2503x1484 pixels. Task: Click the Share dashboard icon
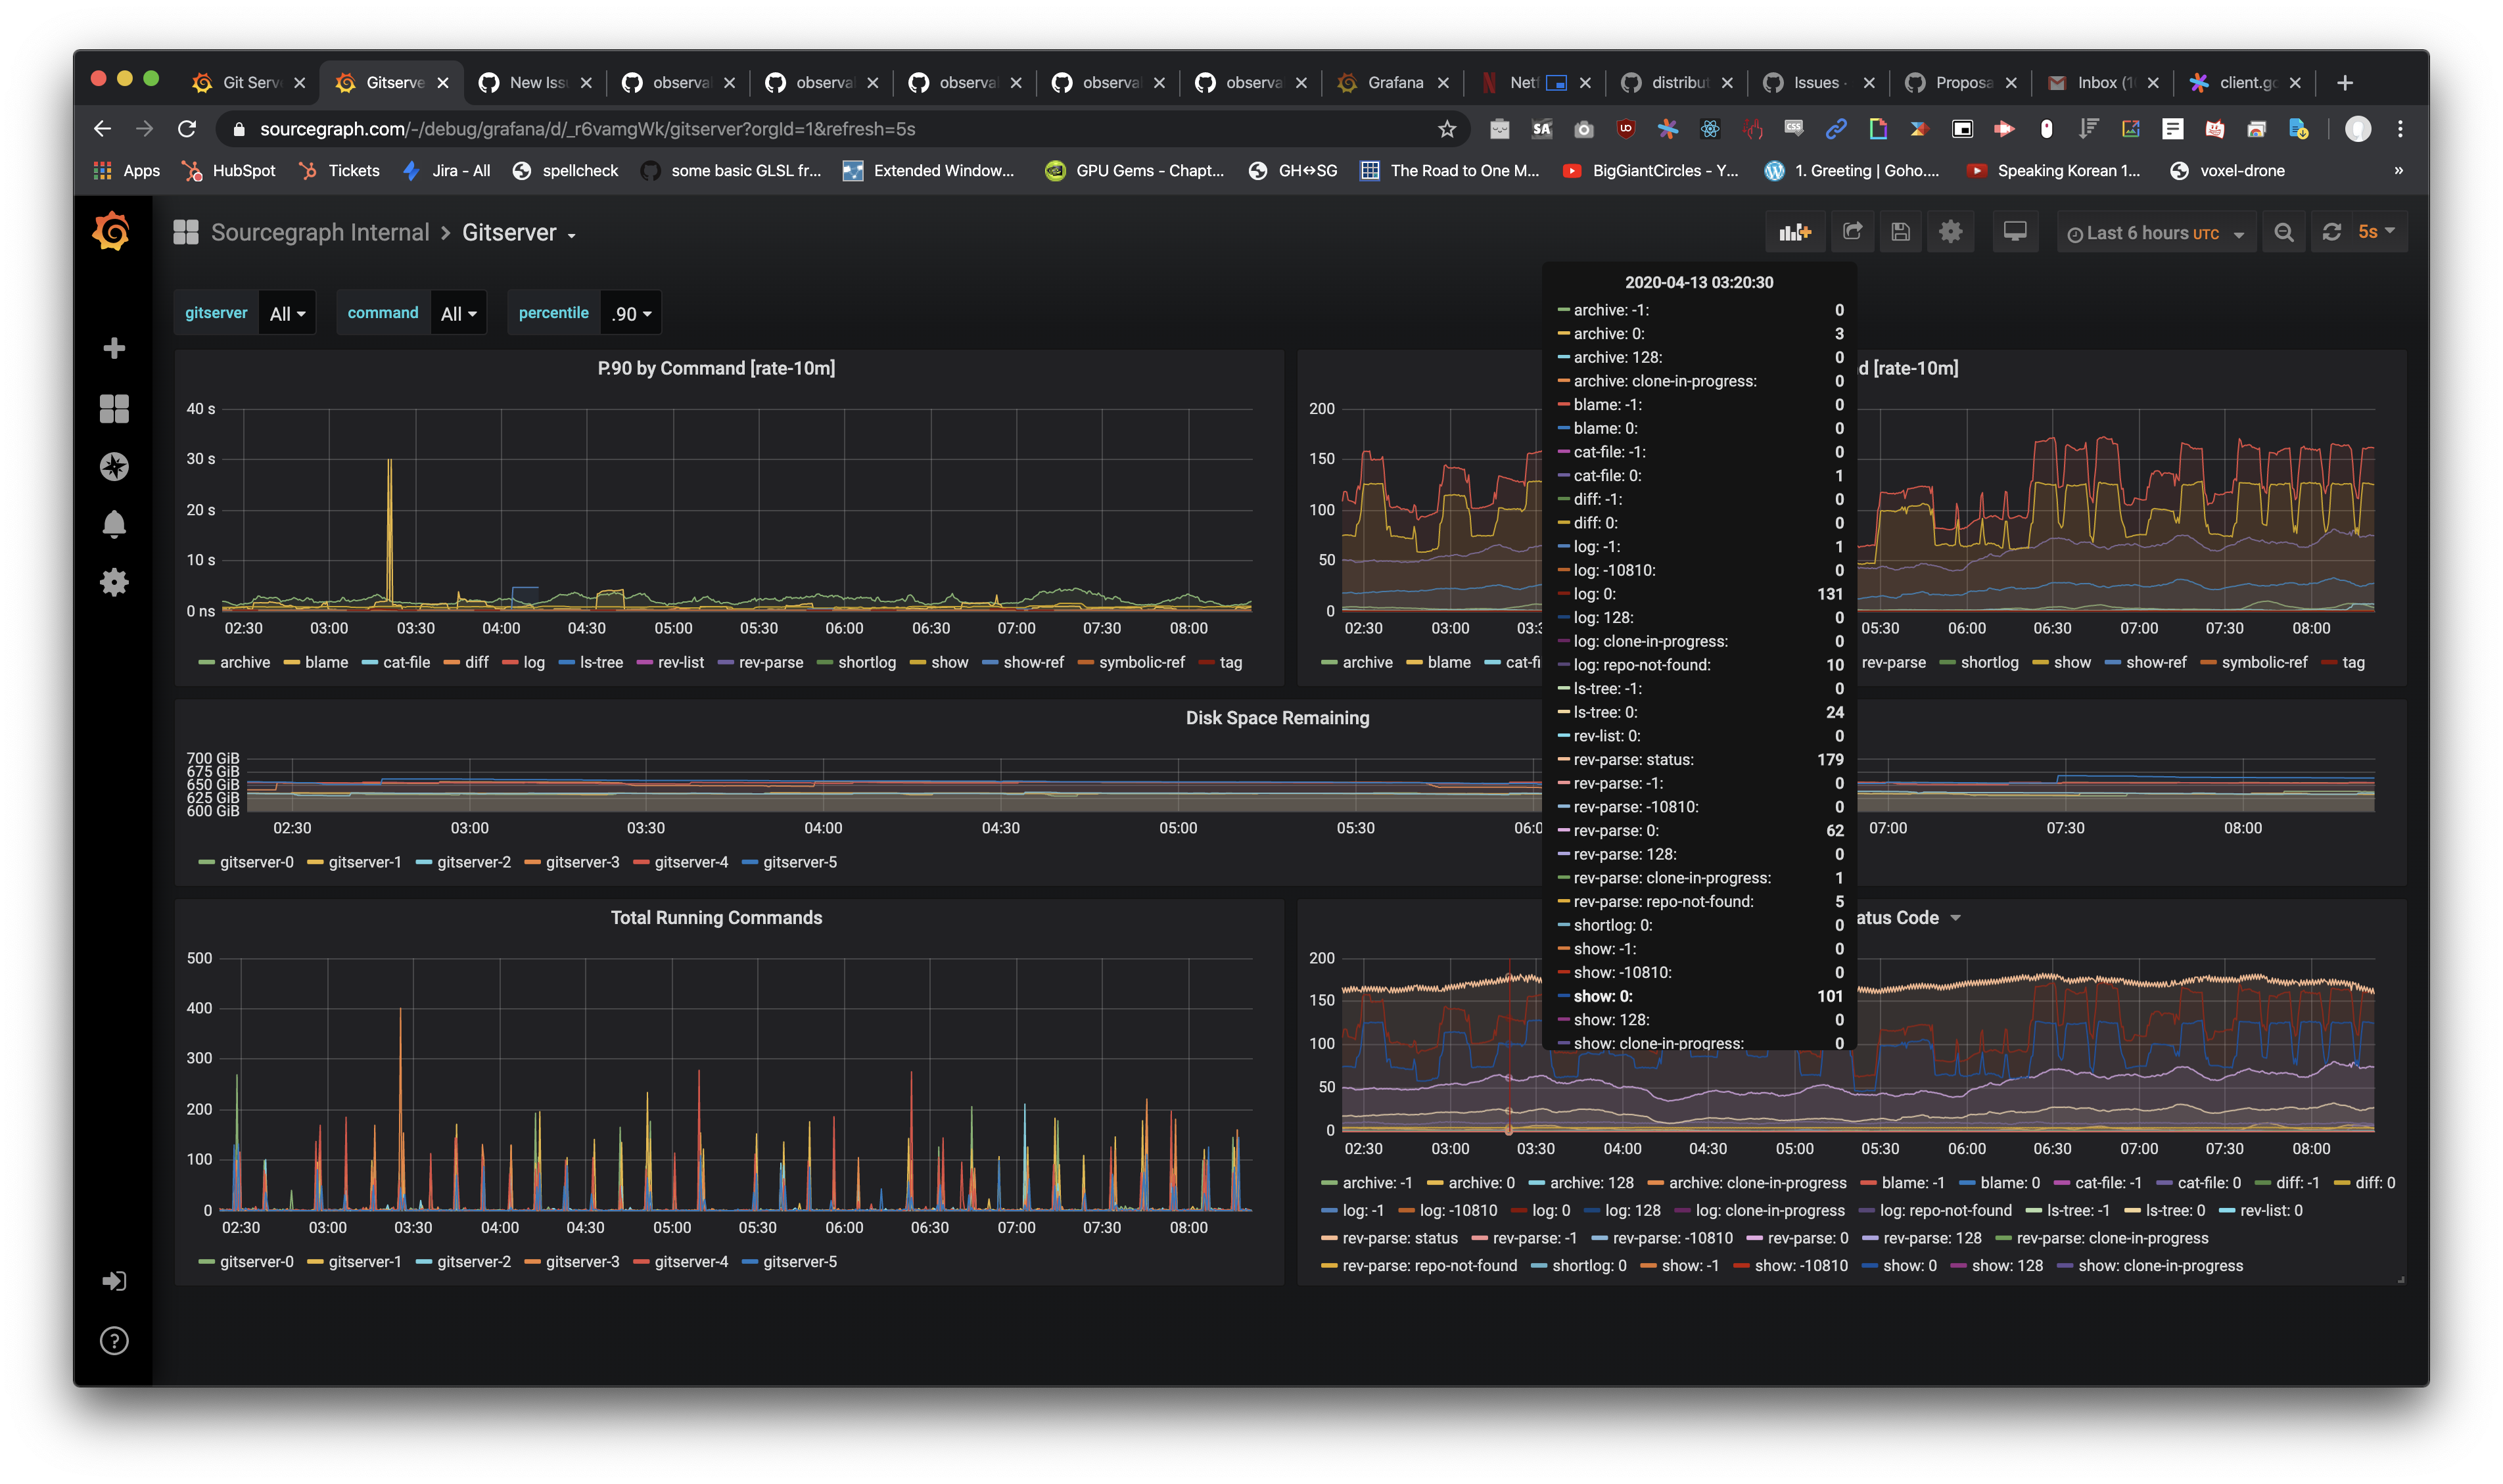(x=1853, y=232)
